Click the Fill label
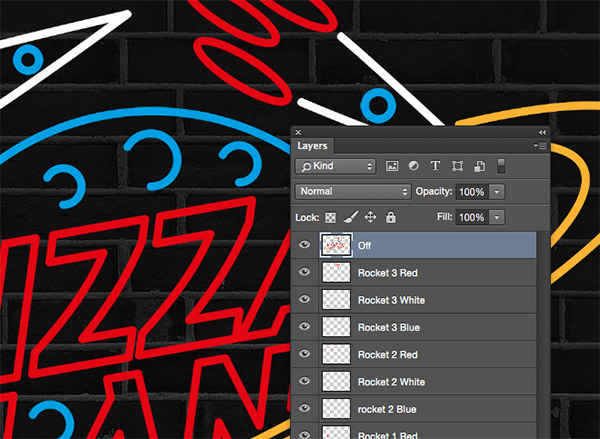Viewport: 600px width, 439px height. (x=444, y=217)
